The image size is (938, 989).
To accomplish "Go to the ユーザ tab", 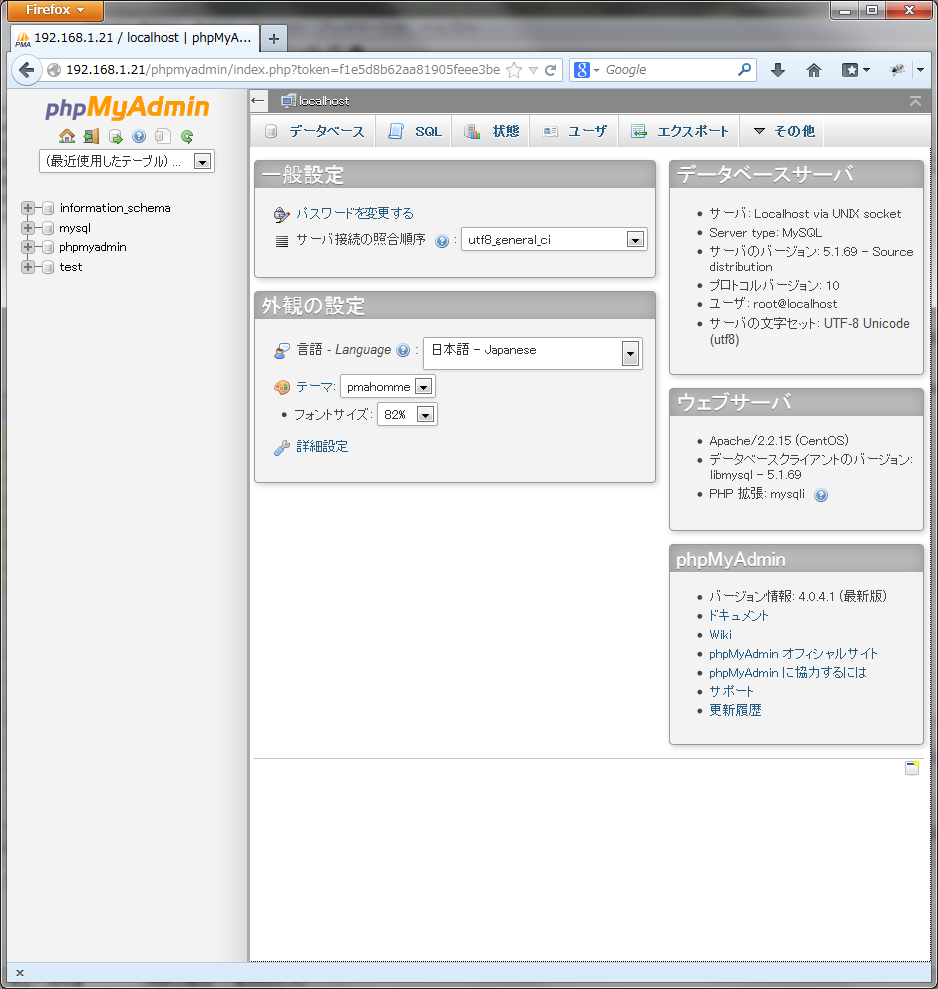I will pos(575,131).
